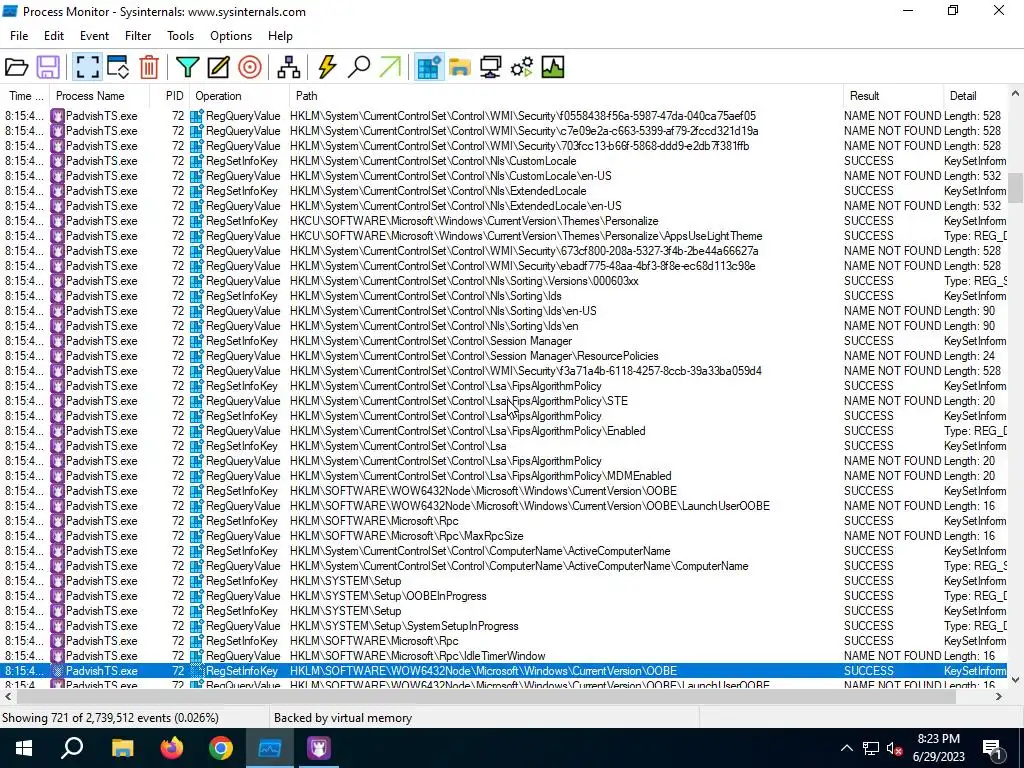Launch Firefox from the taskbar
The height and width of the screenshot is (768, 1024).
coord(172,748)
